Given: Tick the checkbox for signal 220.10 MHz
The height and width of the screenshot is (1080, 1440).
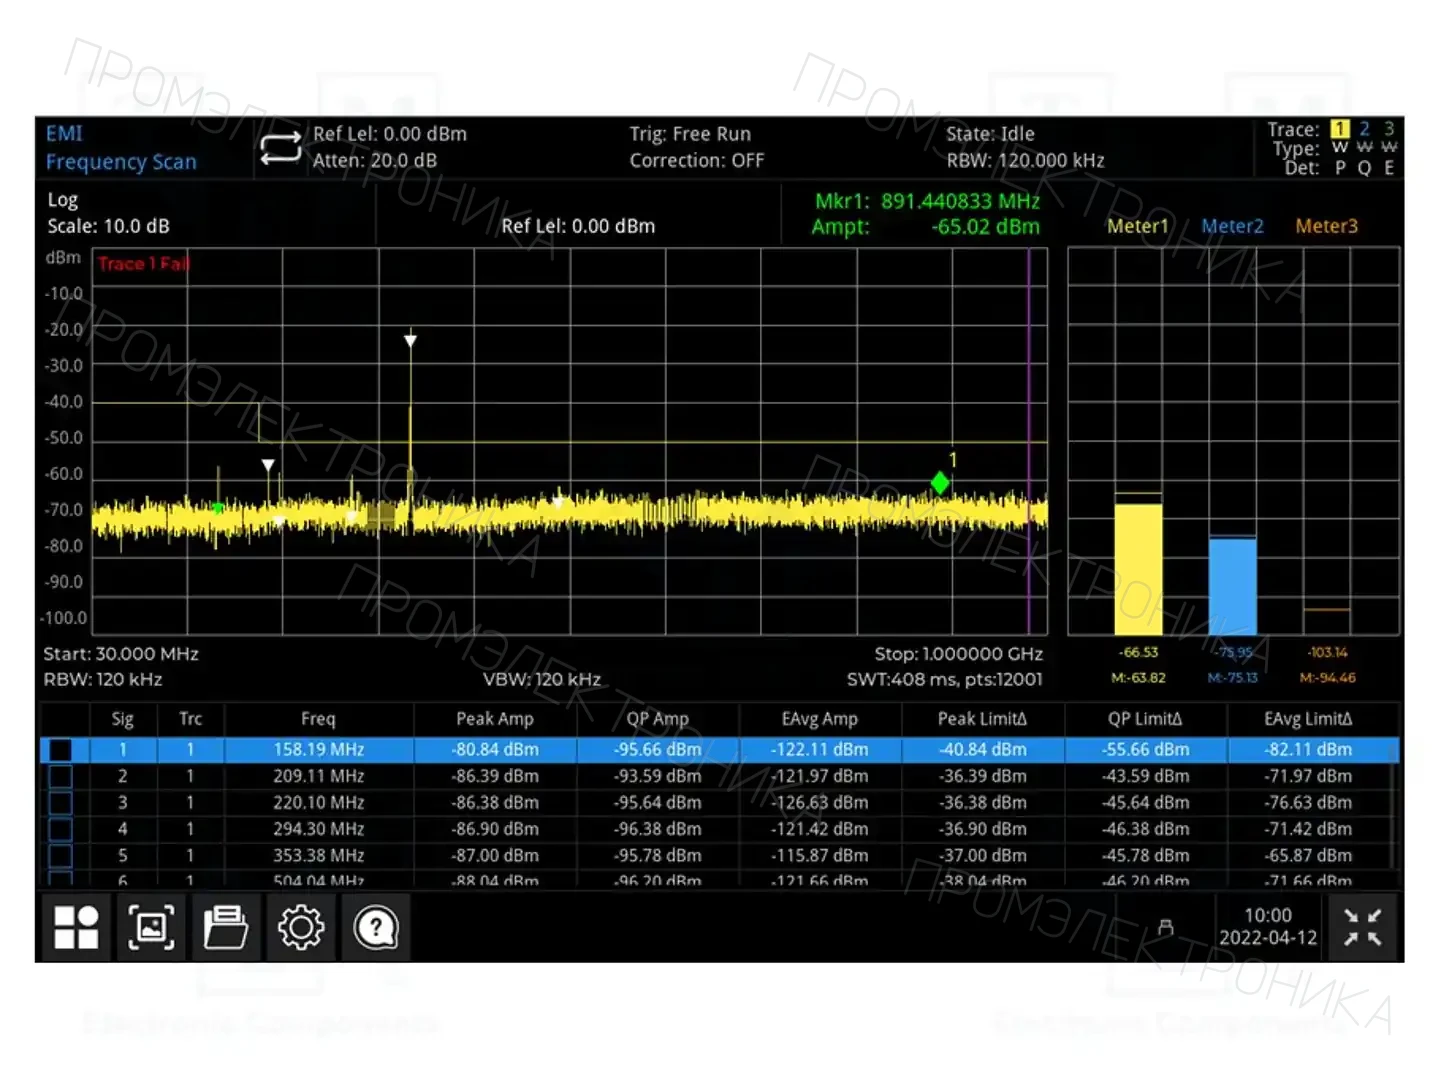Looking at the screenshot, I should point(61,802).
